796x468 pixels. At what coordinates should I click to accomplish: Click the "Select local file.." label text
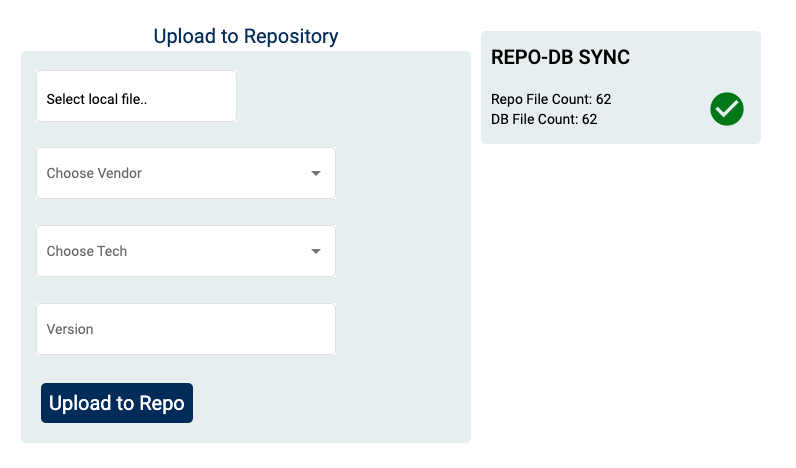[97, 99]
